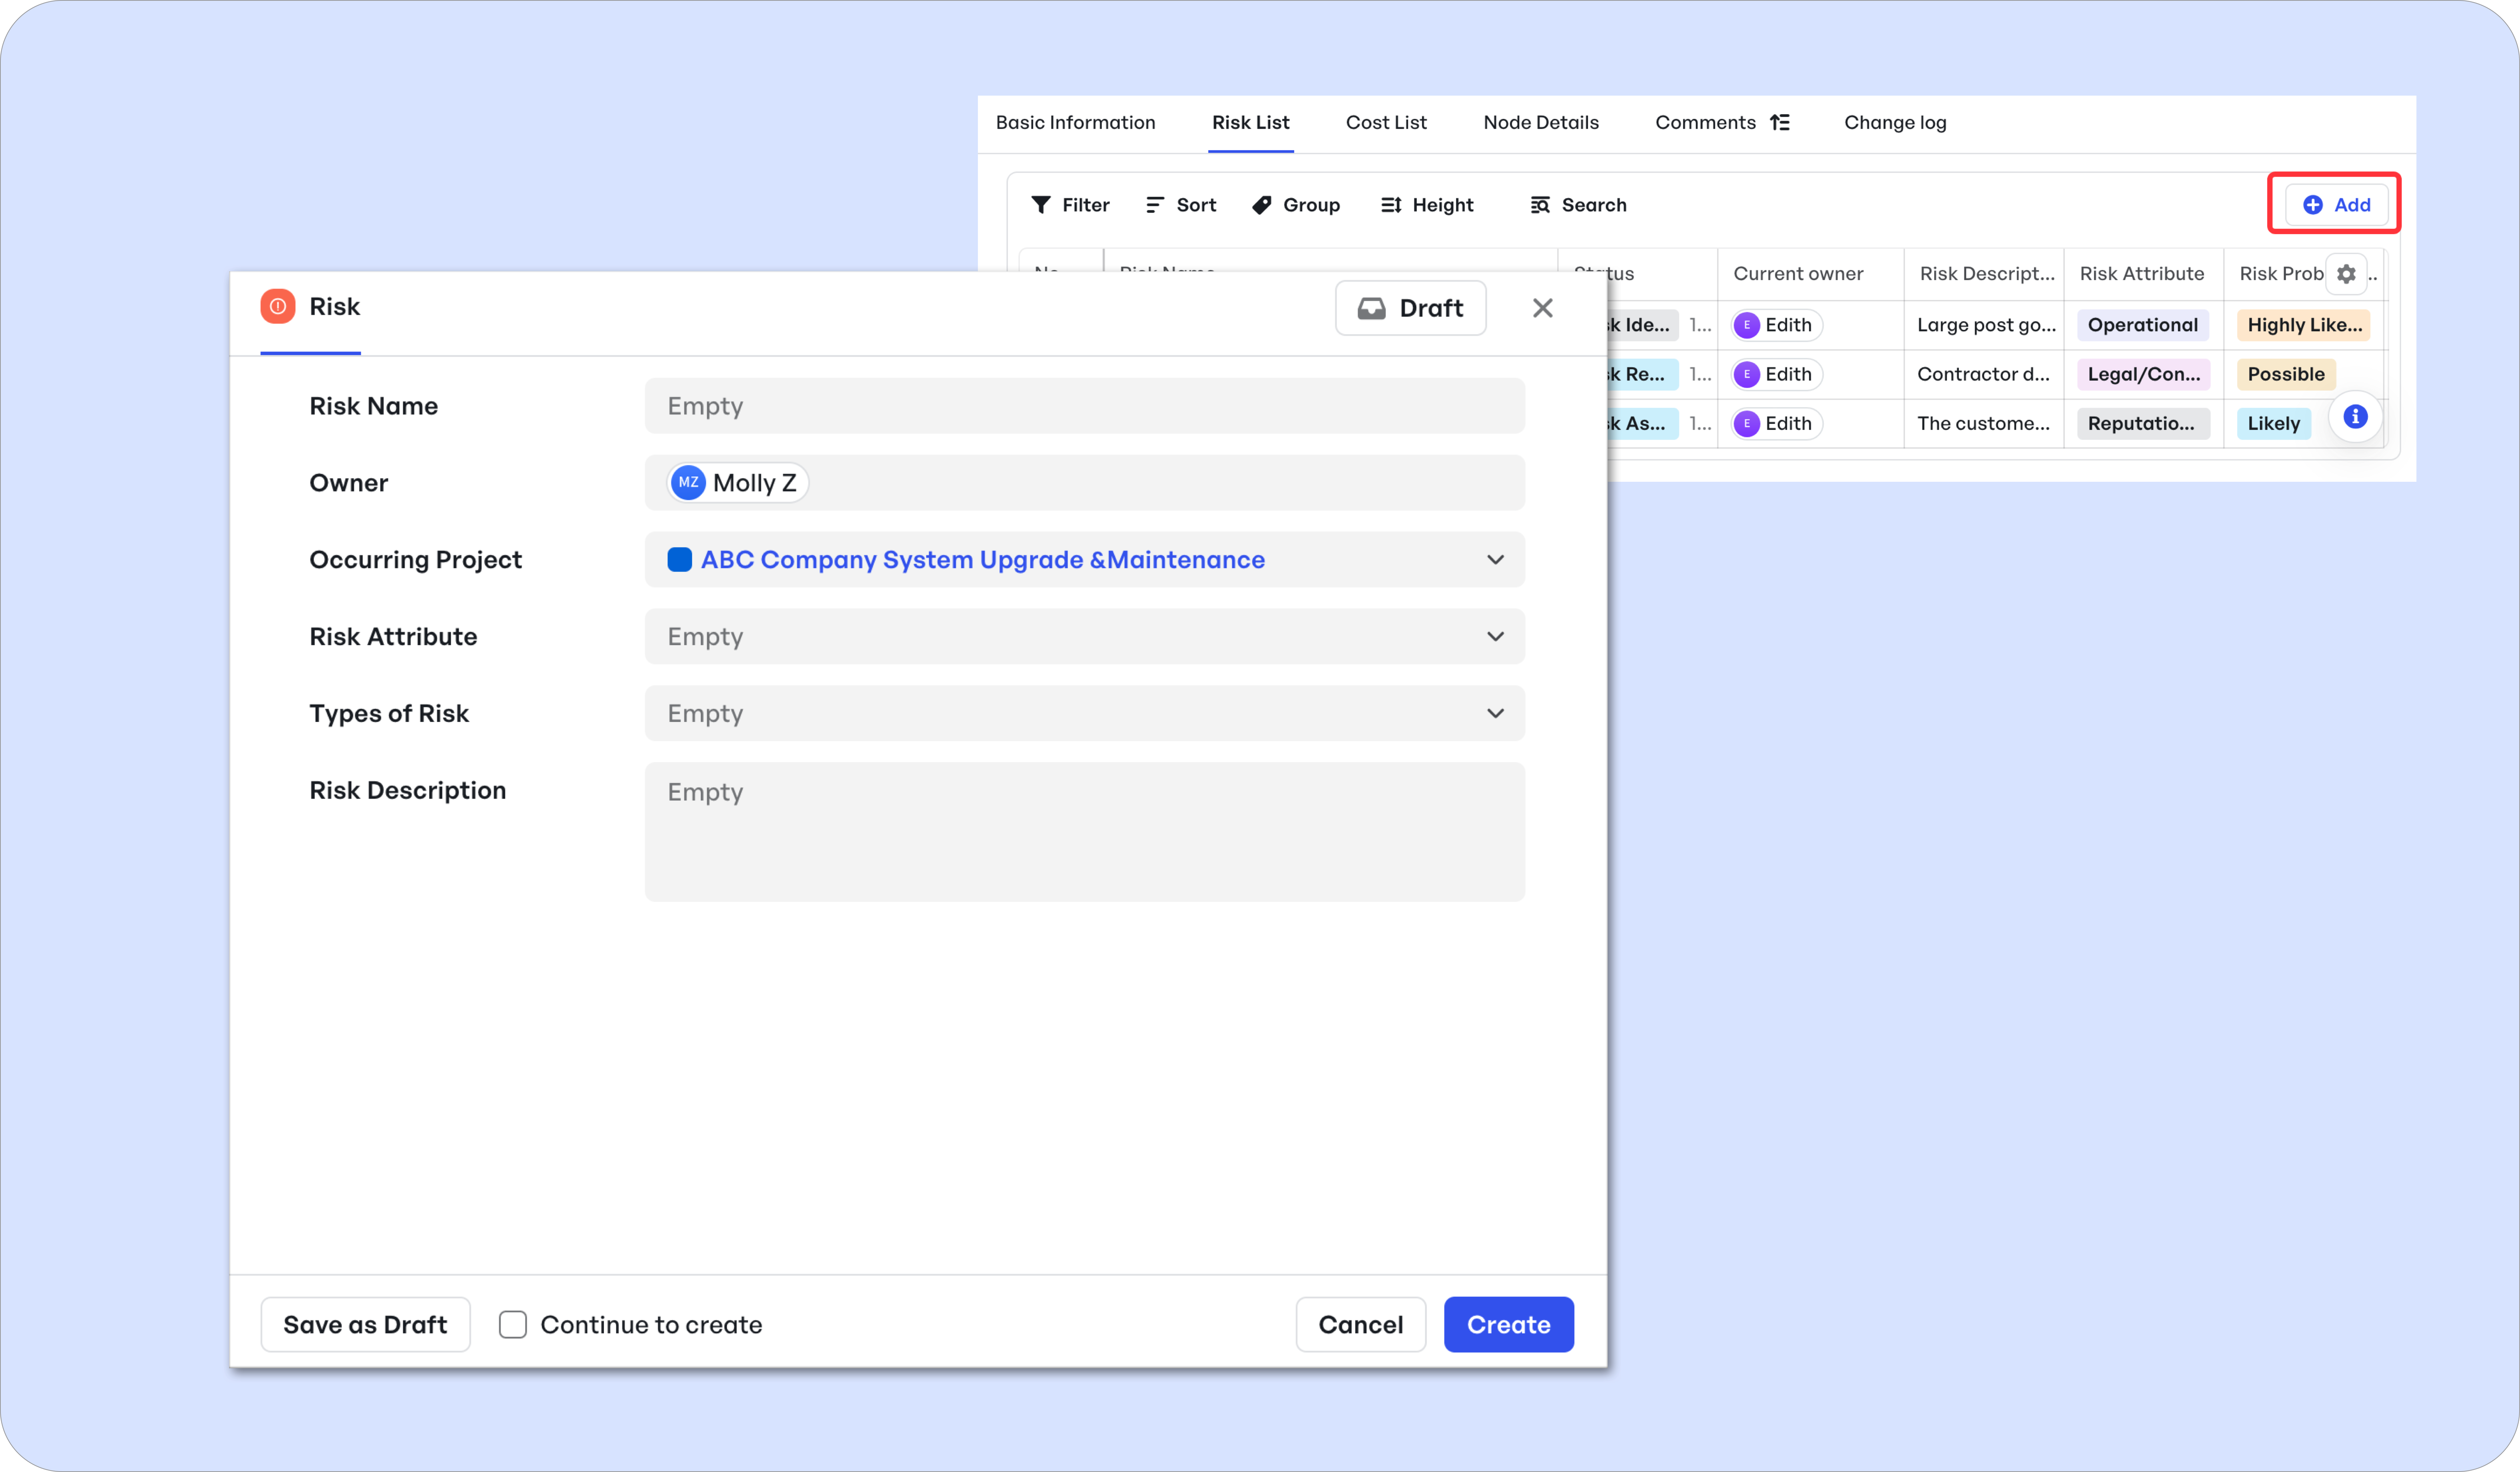Click the Risk Descript... column header
Viewport: 2520px width, 1472px height.
[1987, 274]
